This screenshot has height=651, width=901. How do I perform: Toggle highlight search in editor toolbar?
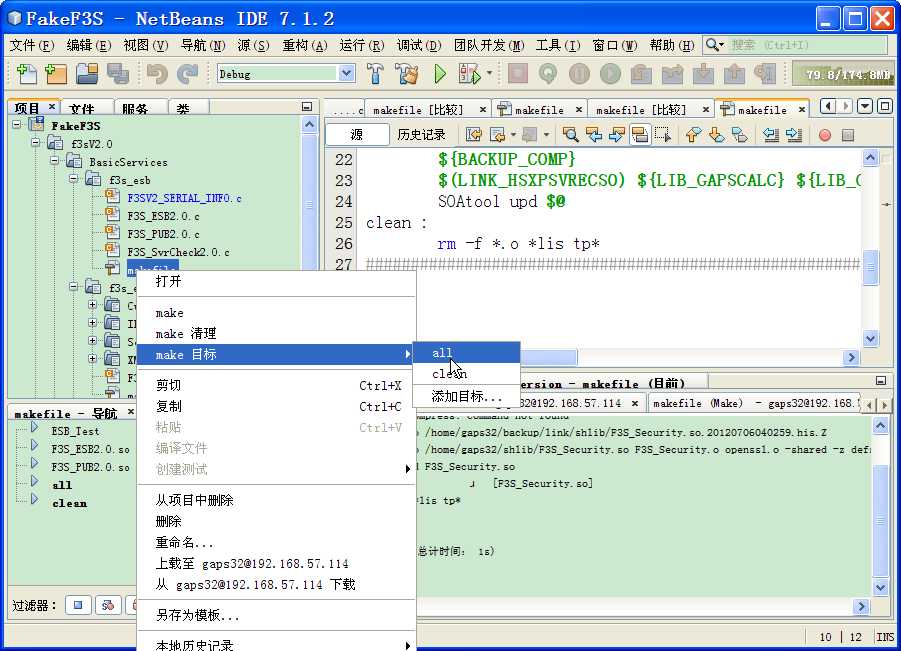[640, 135]
